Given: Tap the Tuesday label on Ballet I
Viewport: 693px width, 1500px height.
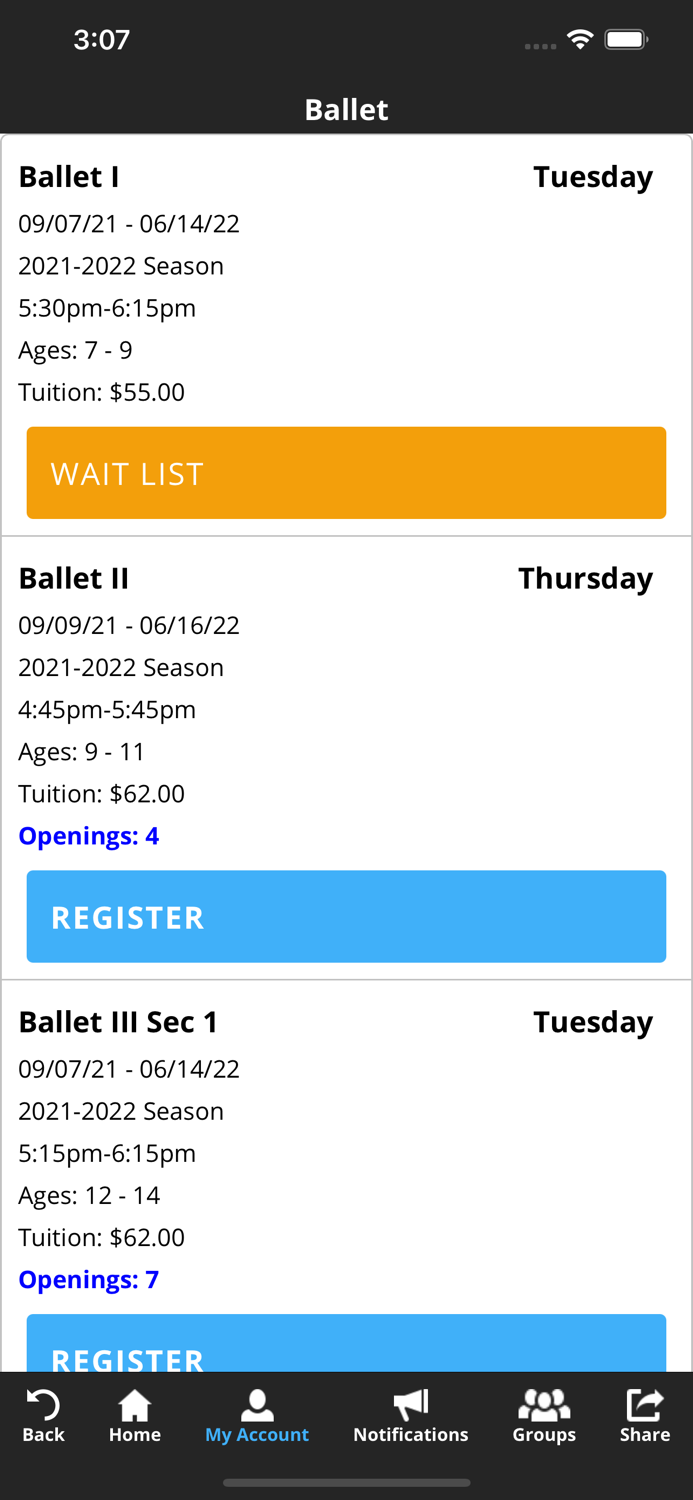Looking at the screenshot, I should tap(592, 176).
